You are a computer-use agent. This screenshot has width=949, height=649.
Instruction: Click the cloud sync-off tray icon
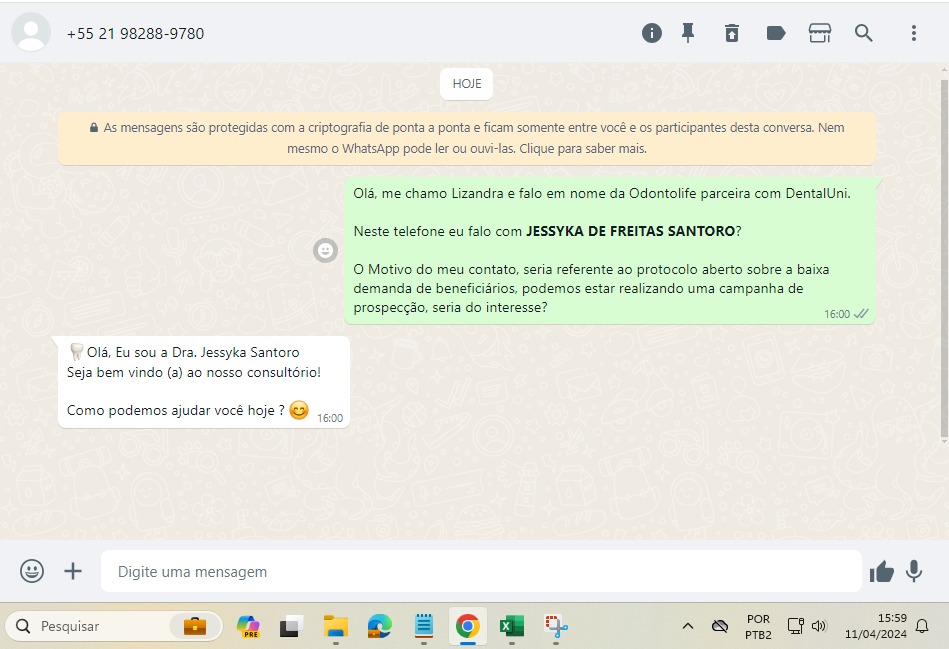click(720, 626)
